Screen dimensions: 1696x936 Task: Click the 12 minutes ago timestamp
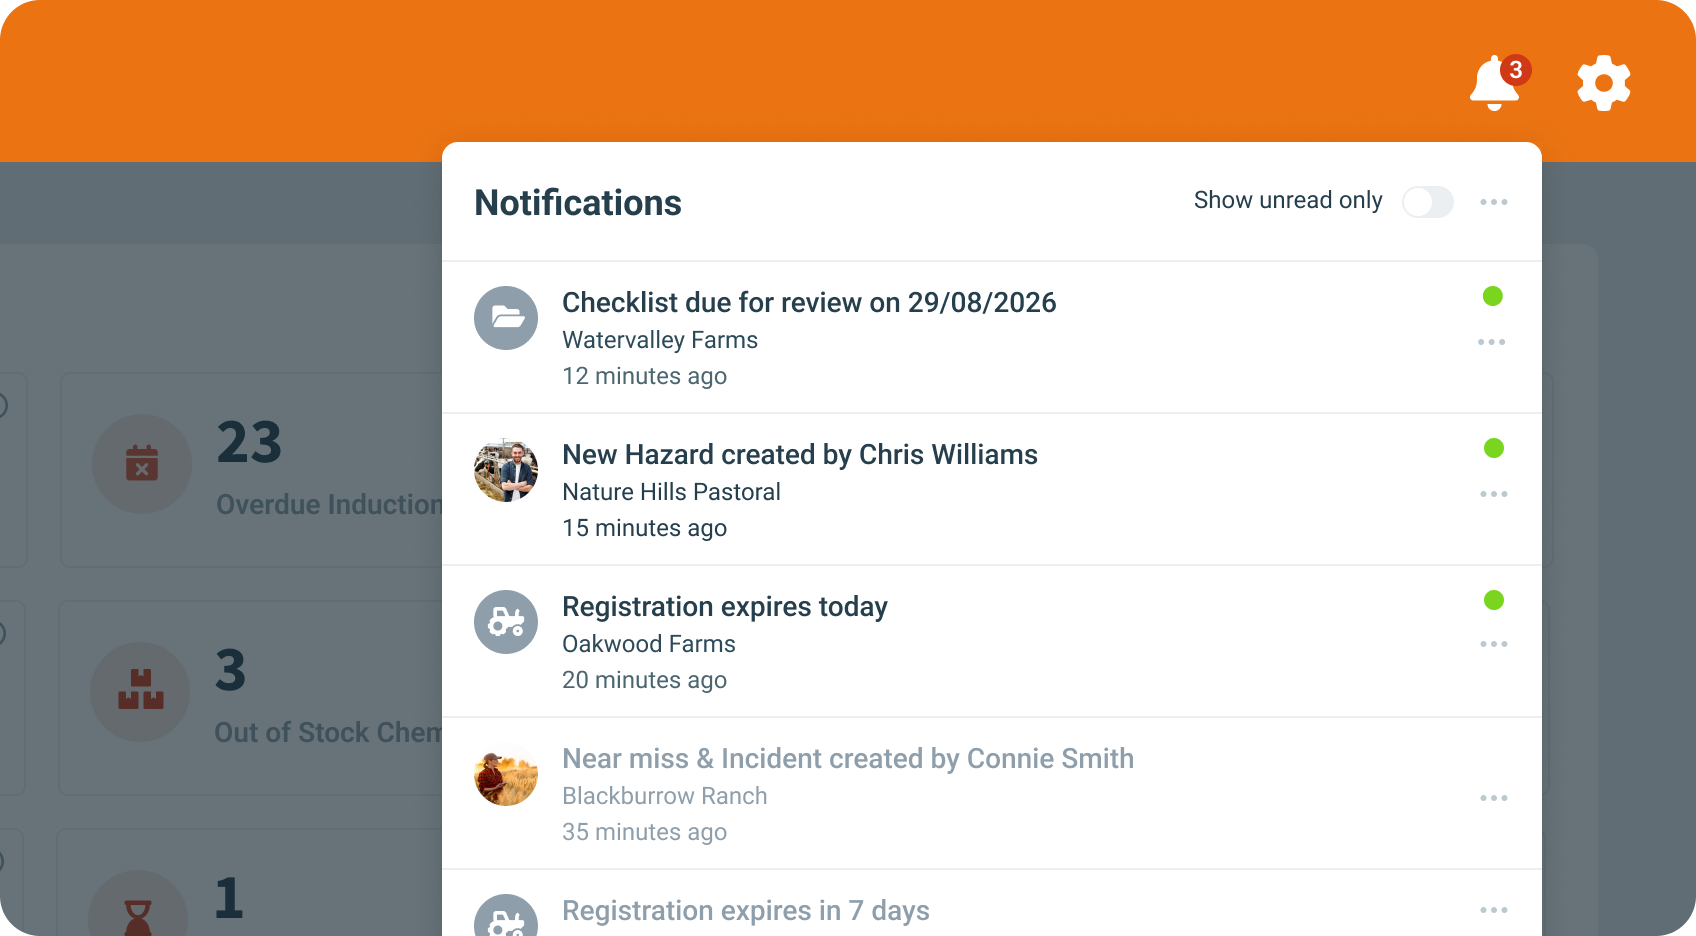(x=644, y=376)
